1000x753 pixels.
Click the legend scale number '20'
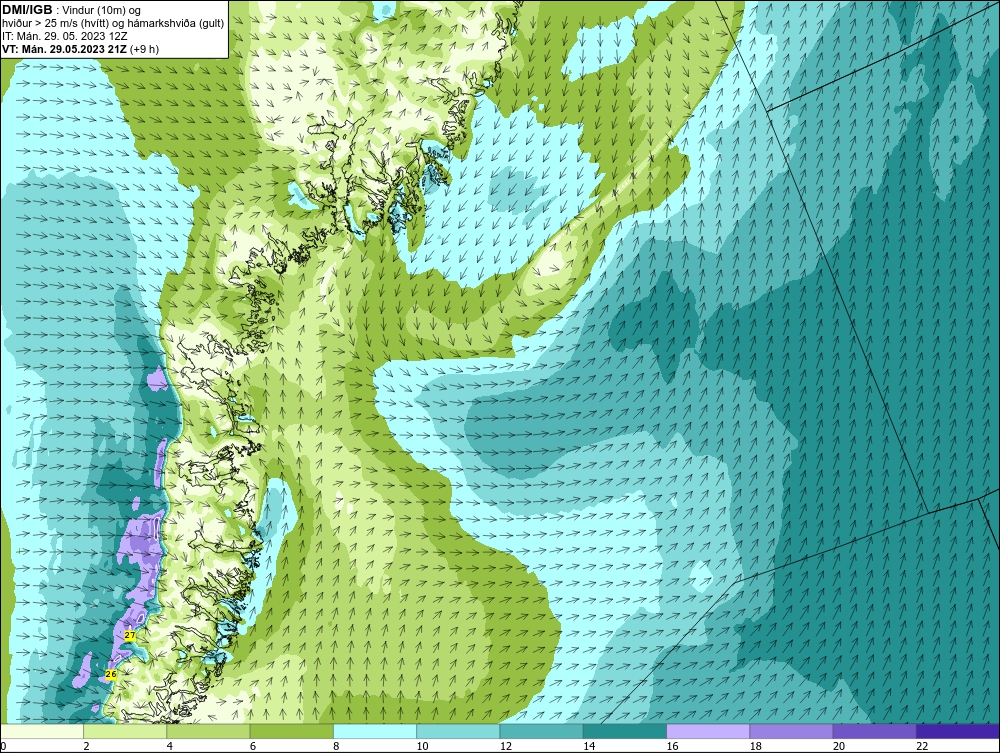click(x=839, y=746)
